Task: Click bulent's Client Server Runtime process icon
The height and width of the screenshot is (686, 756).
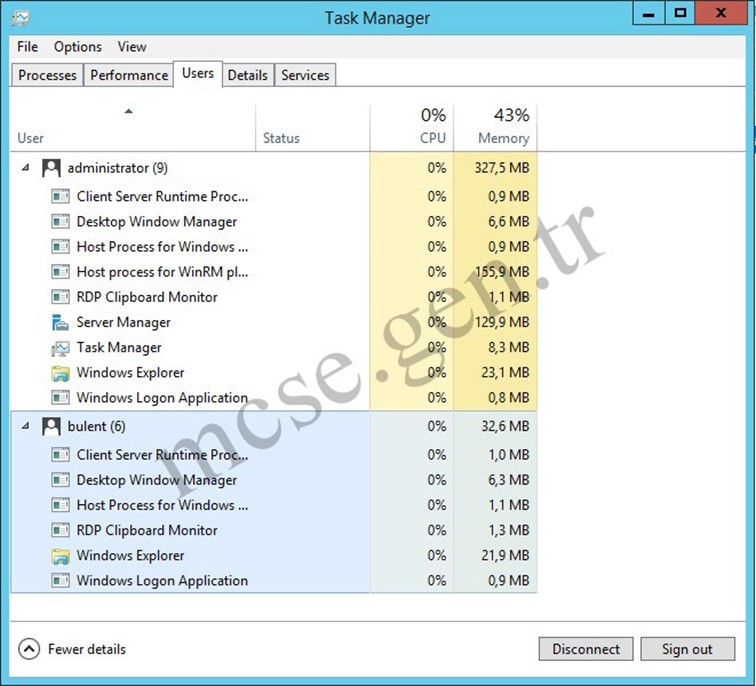Action: point(60,455)
